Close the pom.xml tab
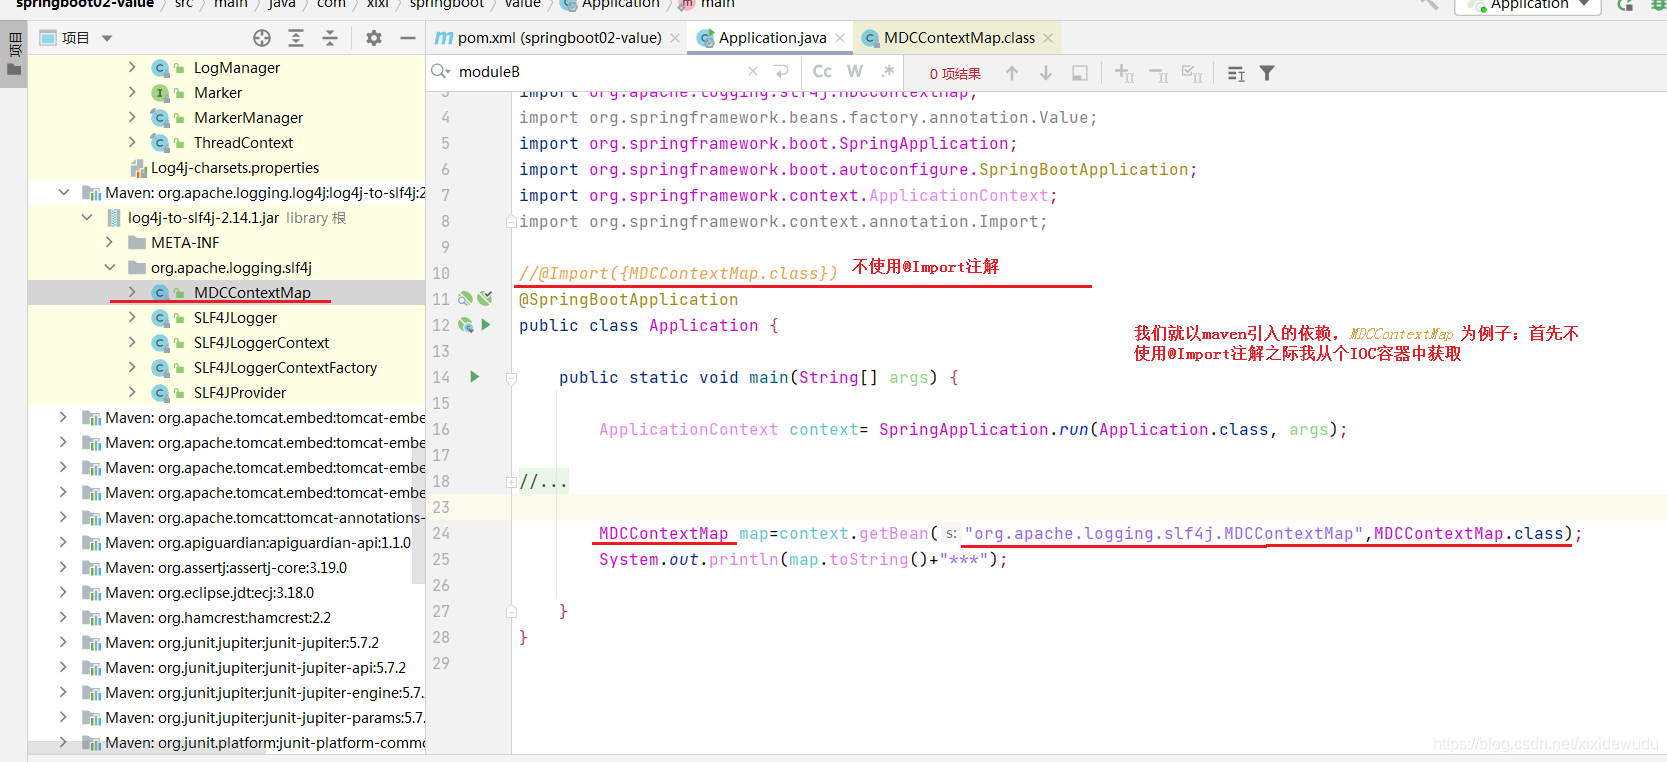Screen dimensions: 1667x762 coord(675,38)
